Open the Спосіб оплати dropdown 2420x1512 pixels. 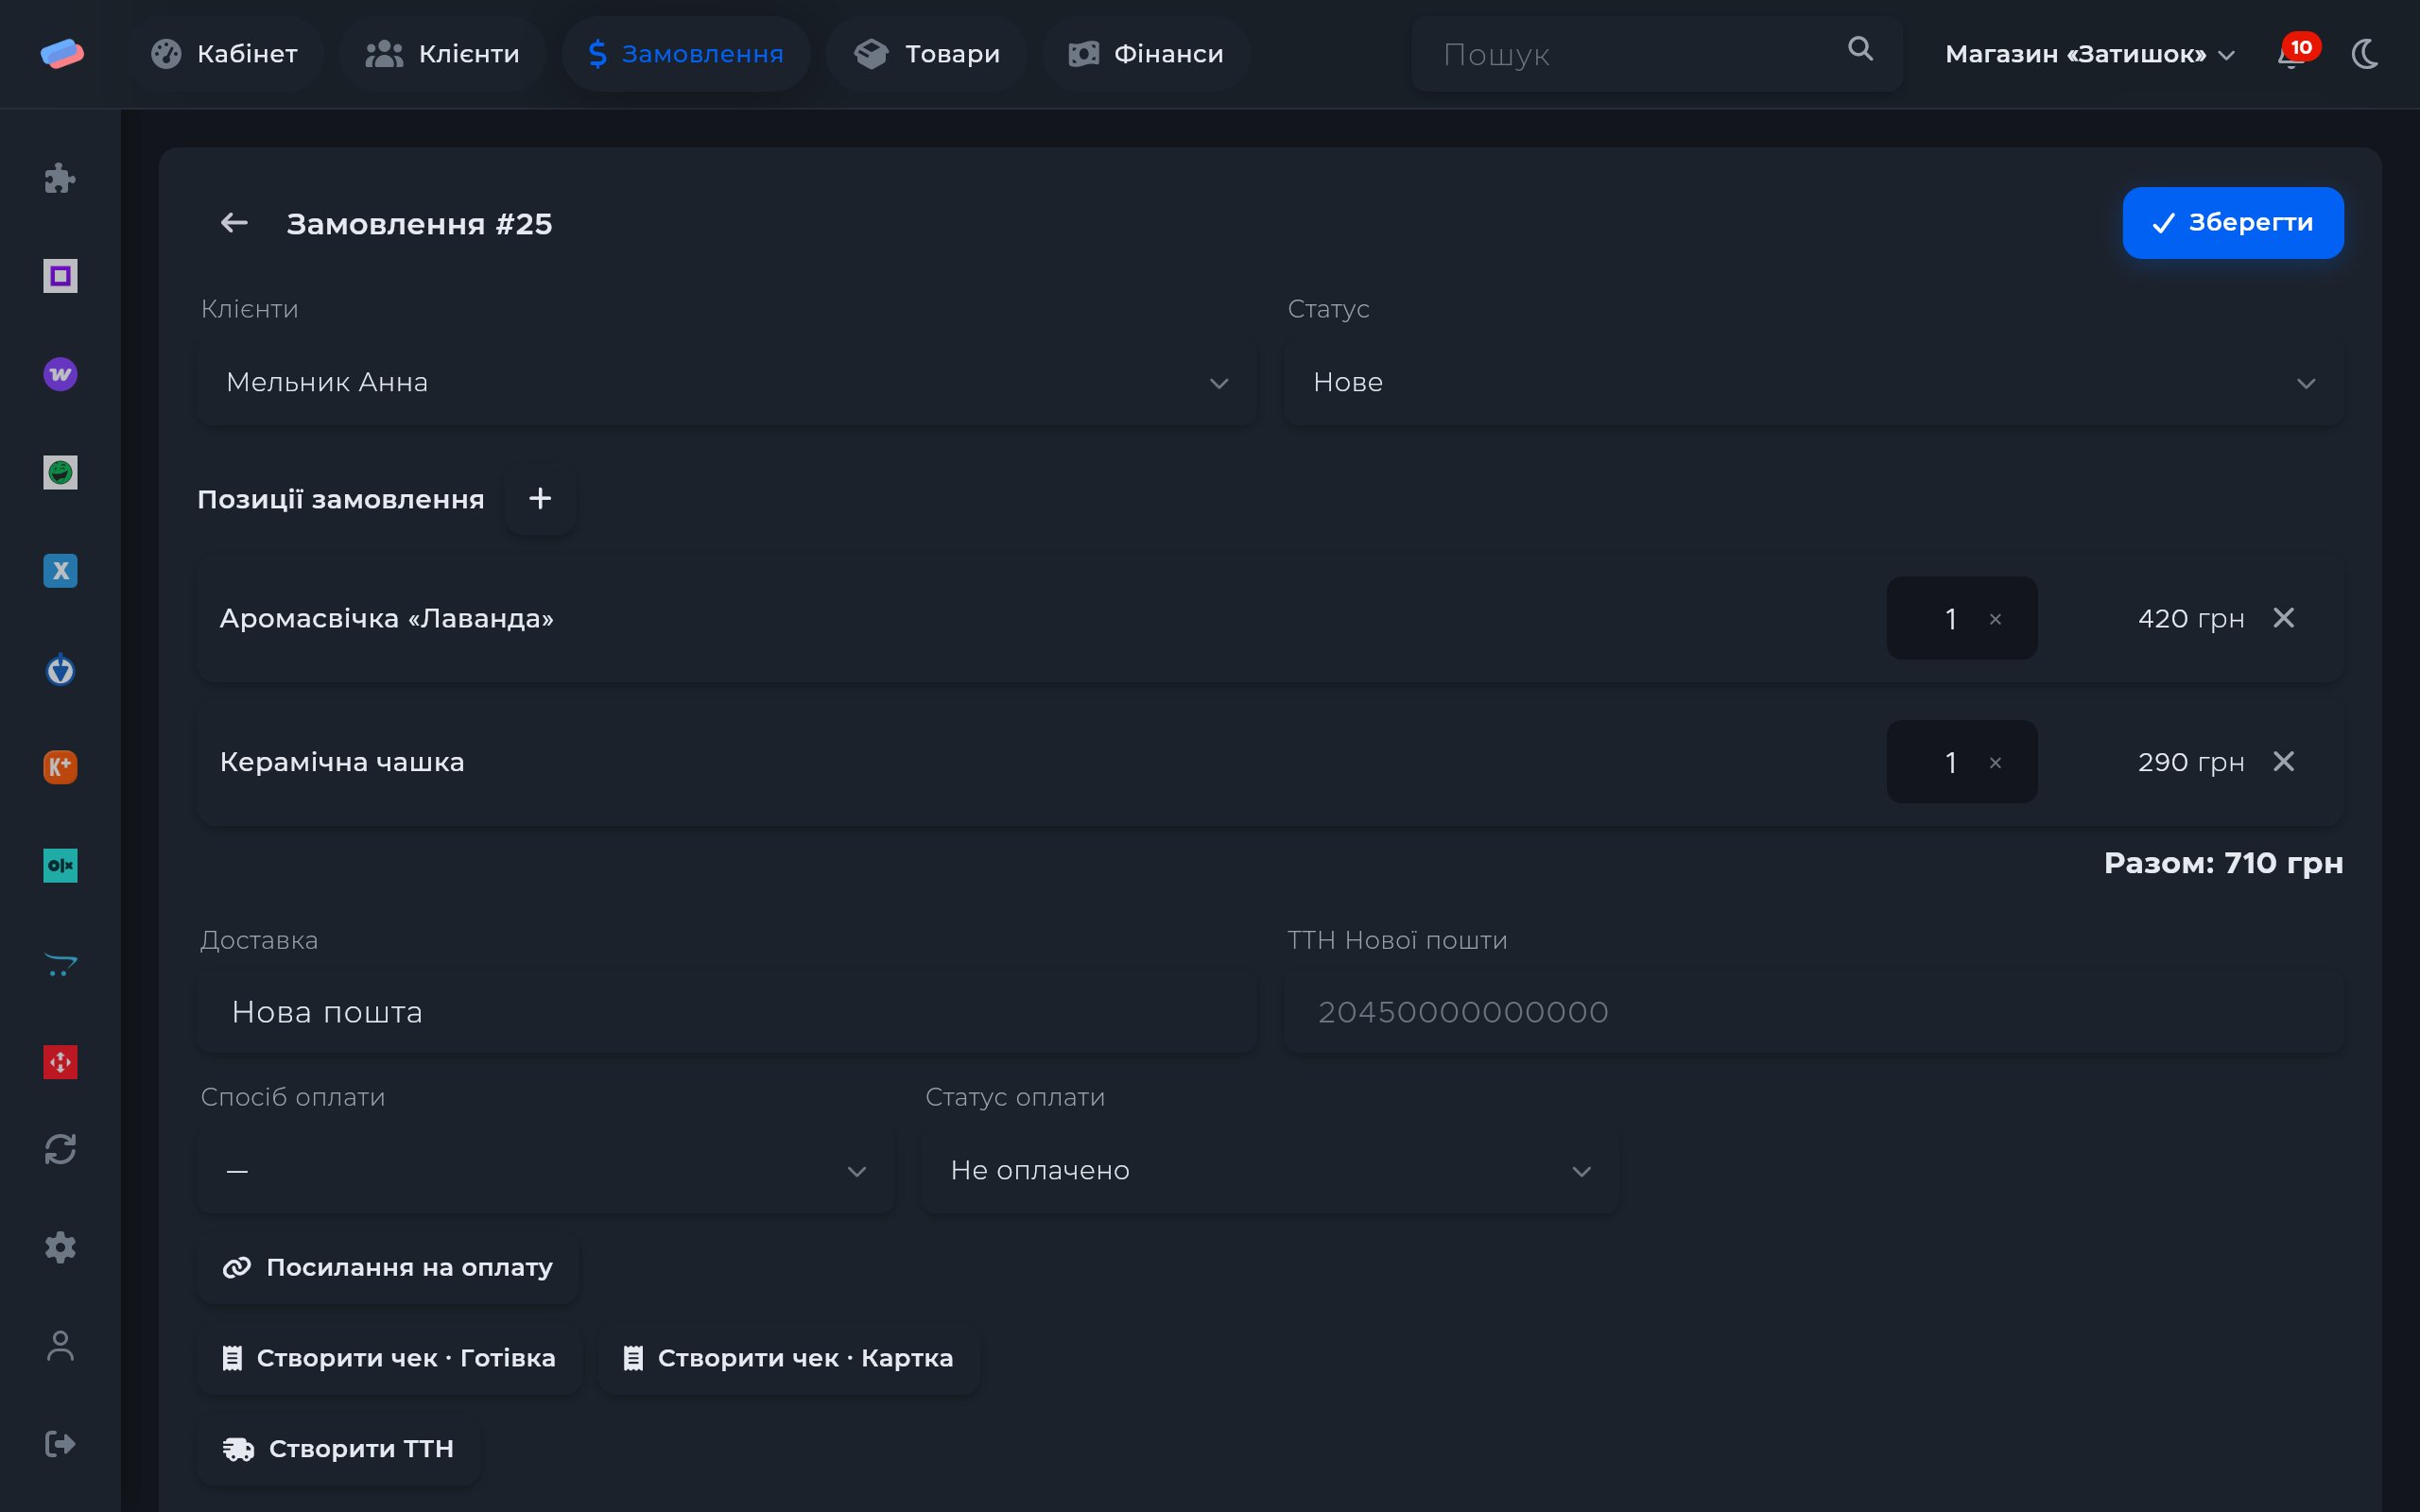tap(545, 1171)
